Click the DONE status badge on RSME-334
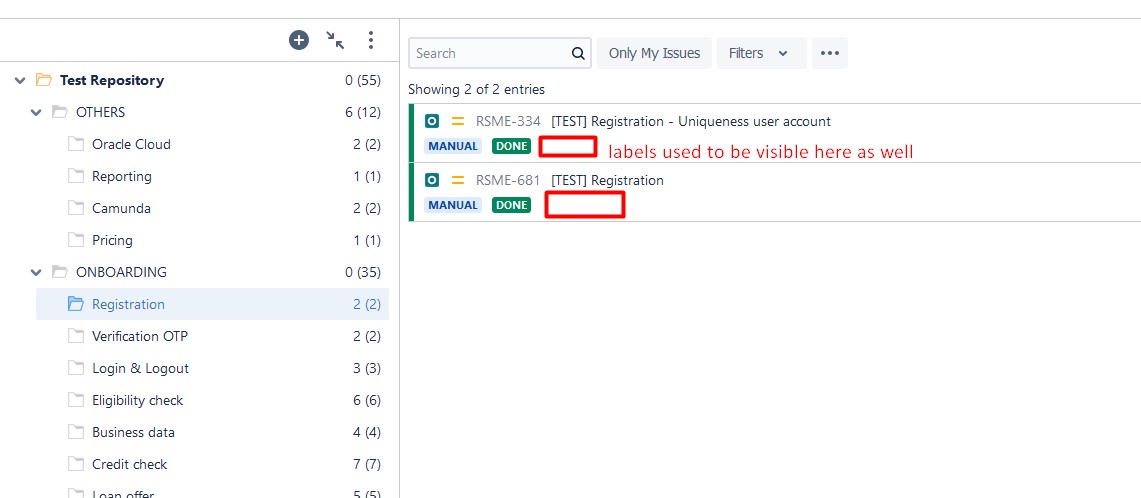Viewport: 1141px width, 498px height. pos(512,146)
